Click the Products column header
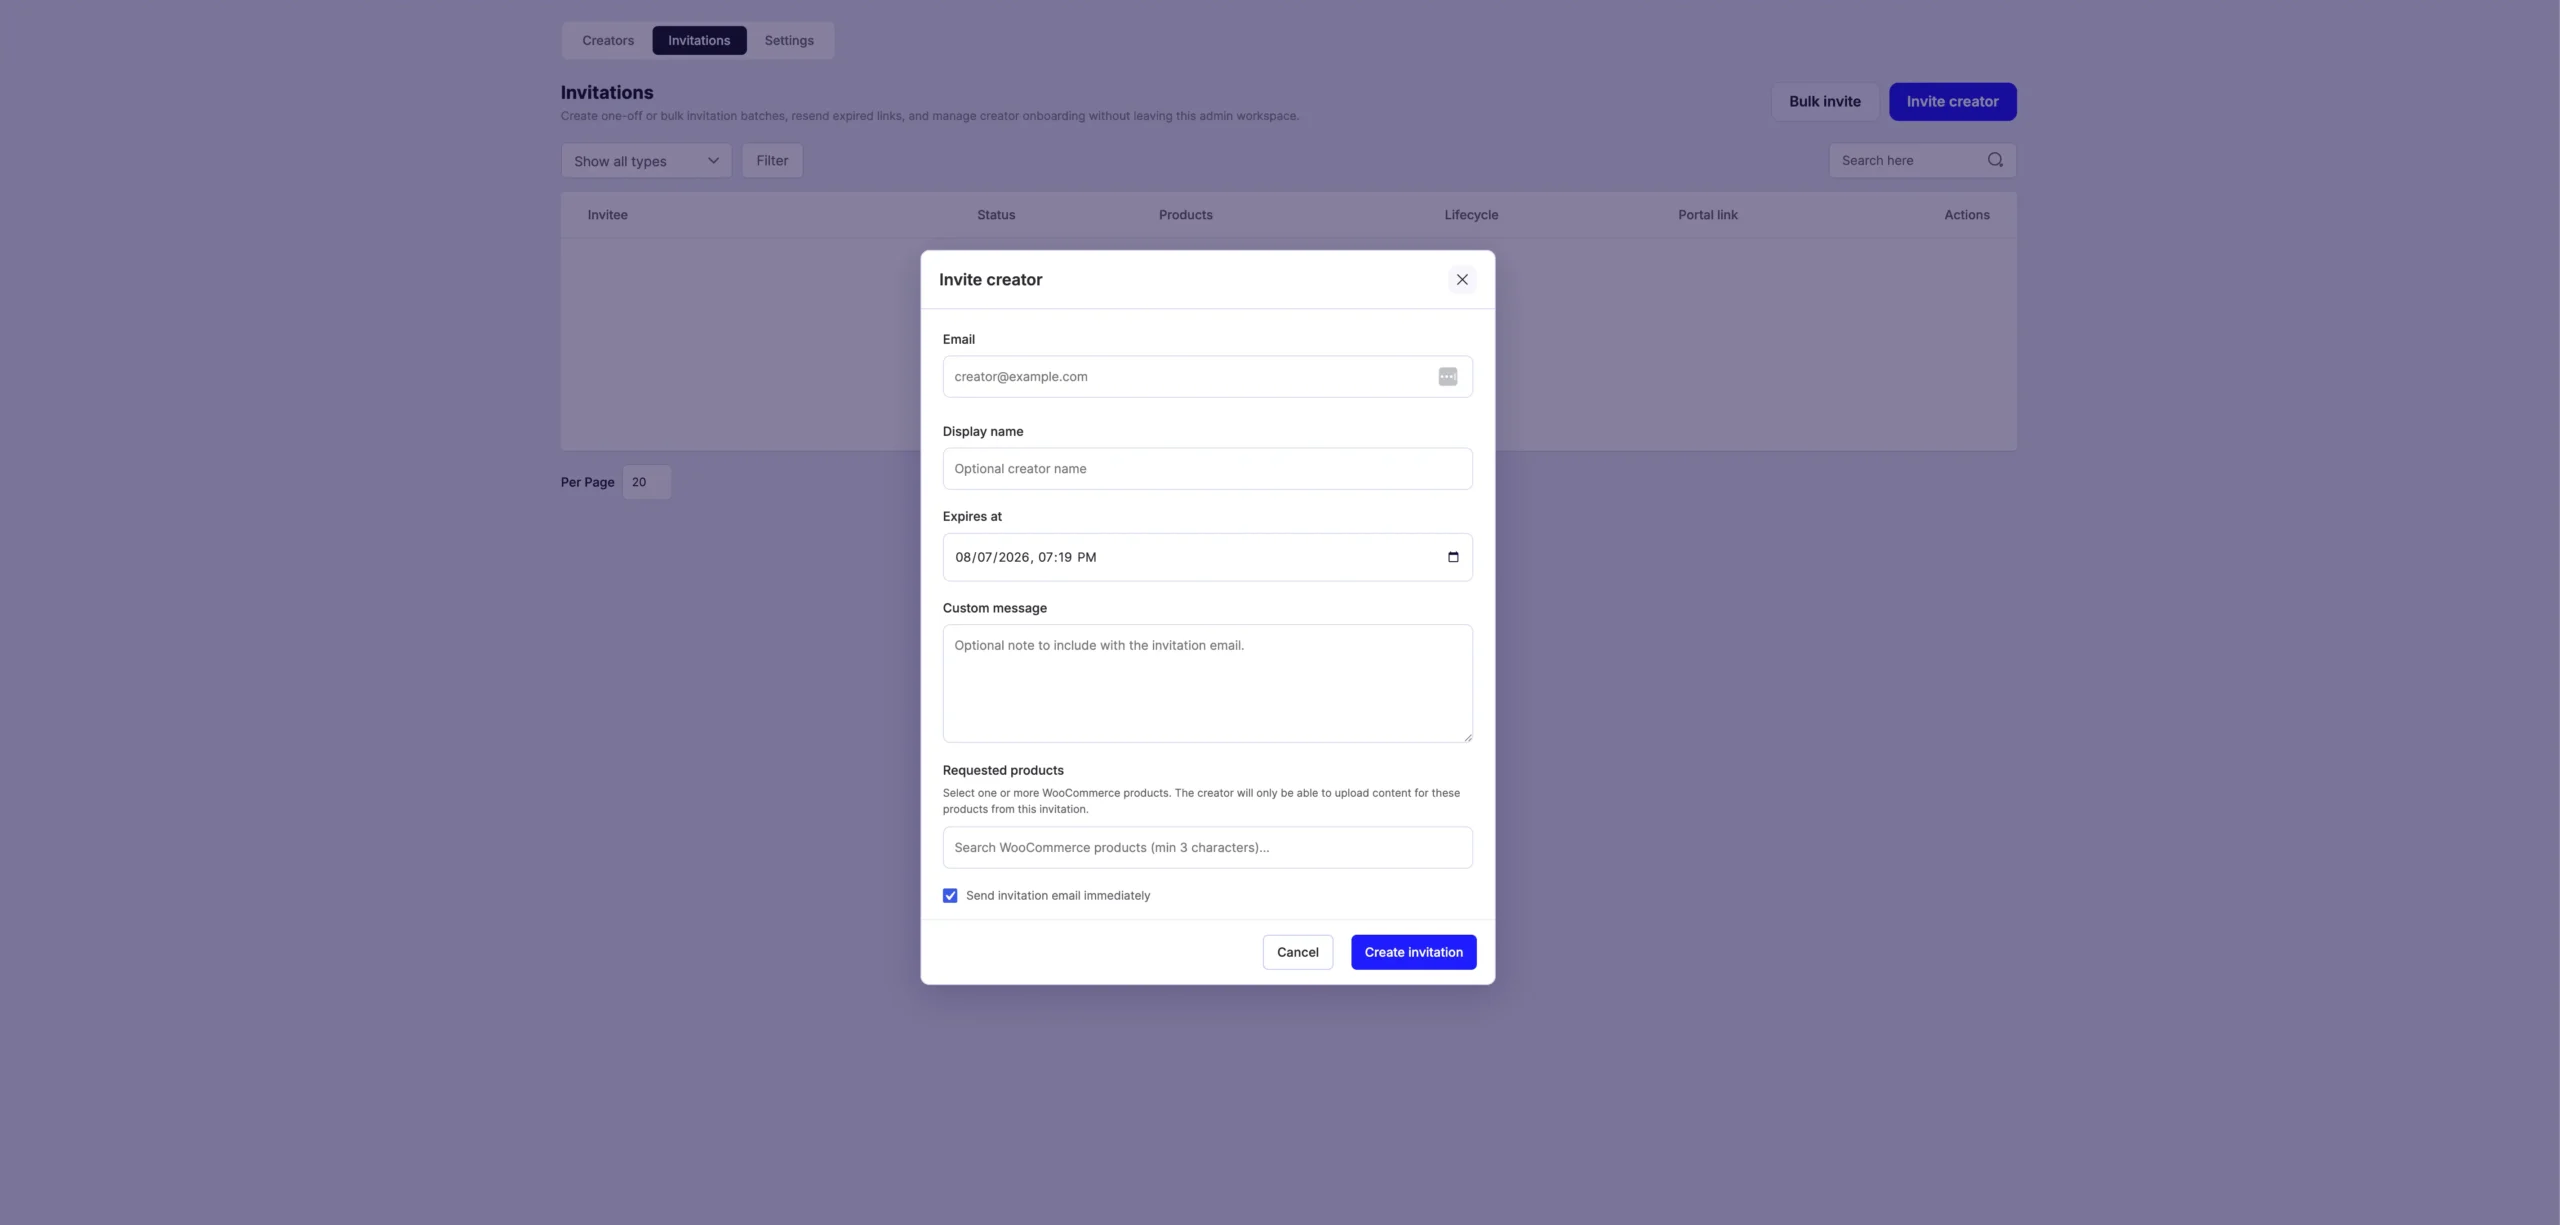2560x1225 pixels. click(1185, 215)
